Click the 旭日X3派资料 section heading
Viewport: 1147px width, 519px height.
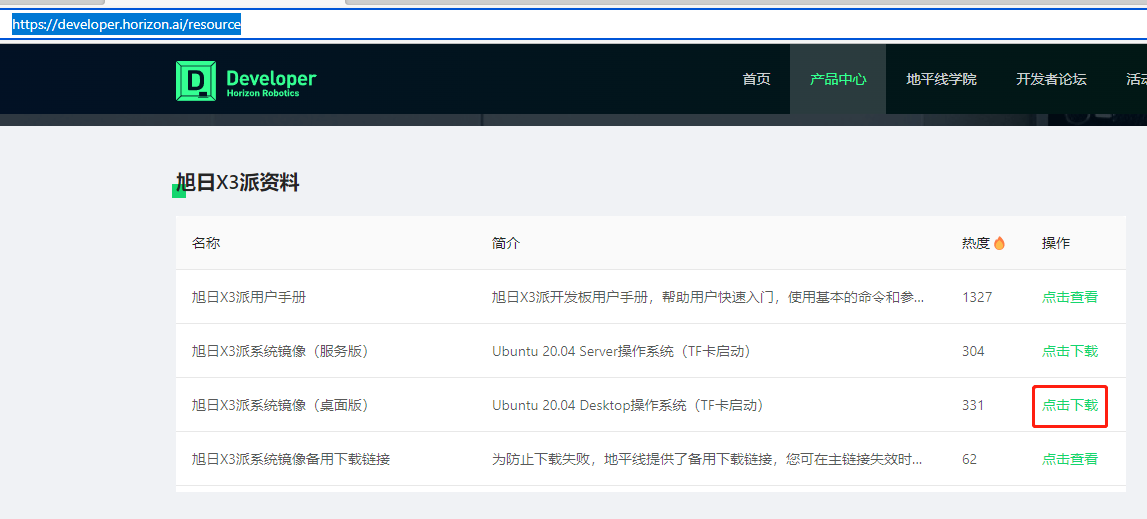point(238,183)
